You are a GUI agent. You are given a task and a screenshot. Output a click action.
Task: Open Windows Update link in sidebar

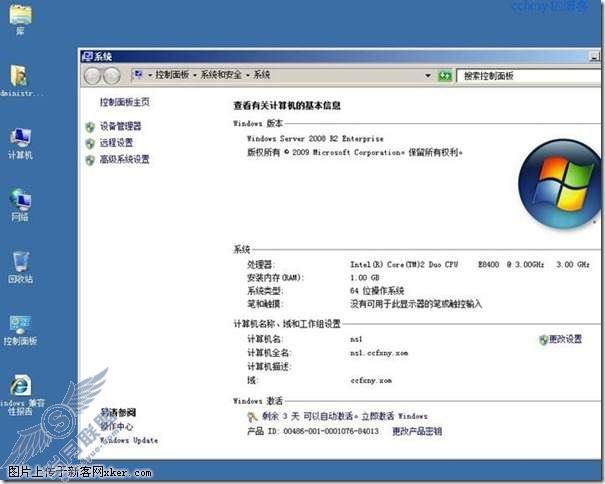(x=129, y=440)
